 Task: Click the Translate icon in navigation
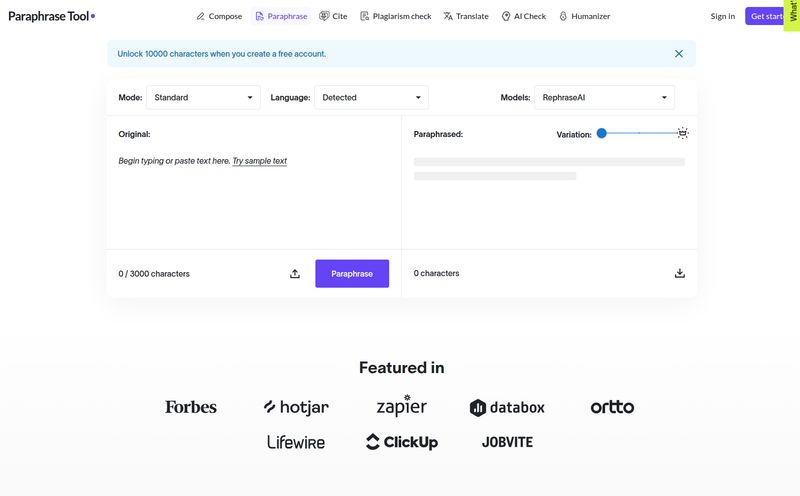(x=448, y=16)
